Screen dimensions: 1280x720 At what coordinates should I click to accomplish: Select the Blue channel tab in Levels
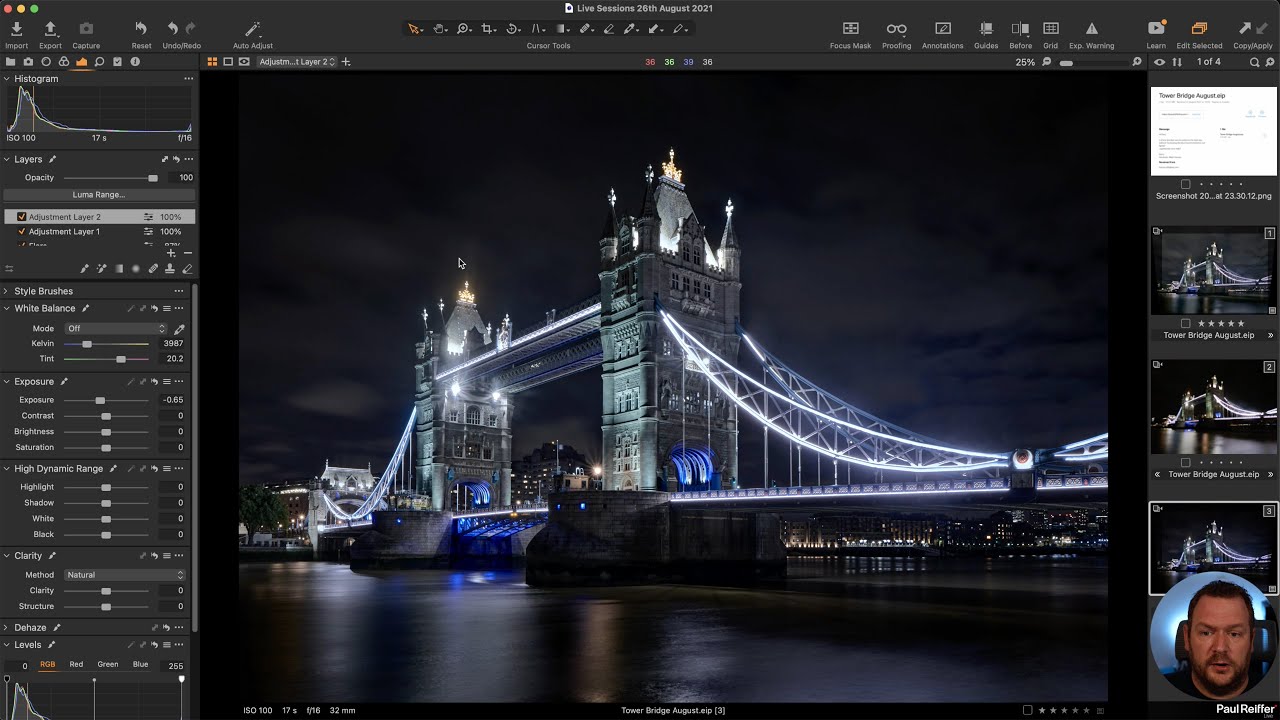click(140, 664)
